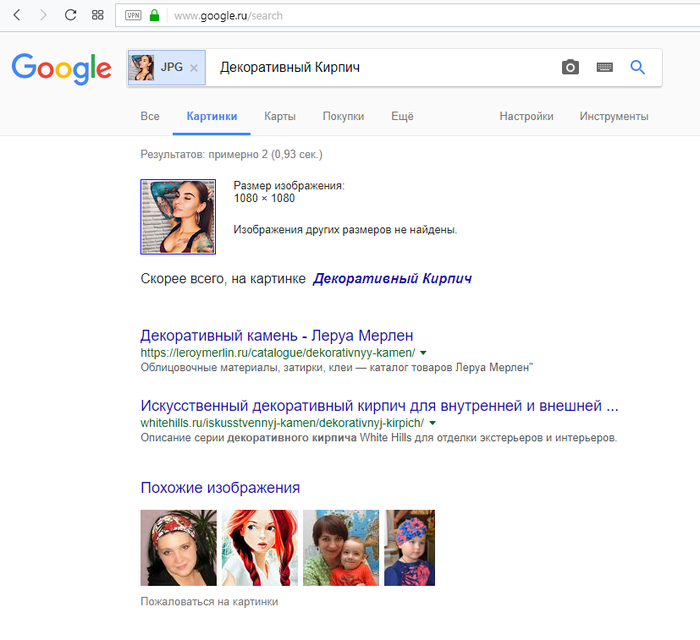Expand the Ещё menu

[x=402, y=116]
